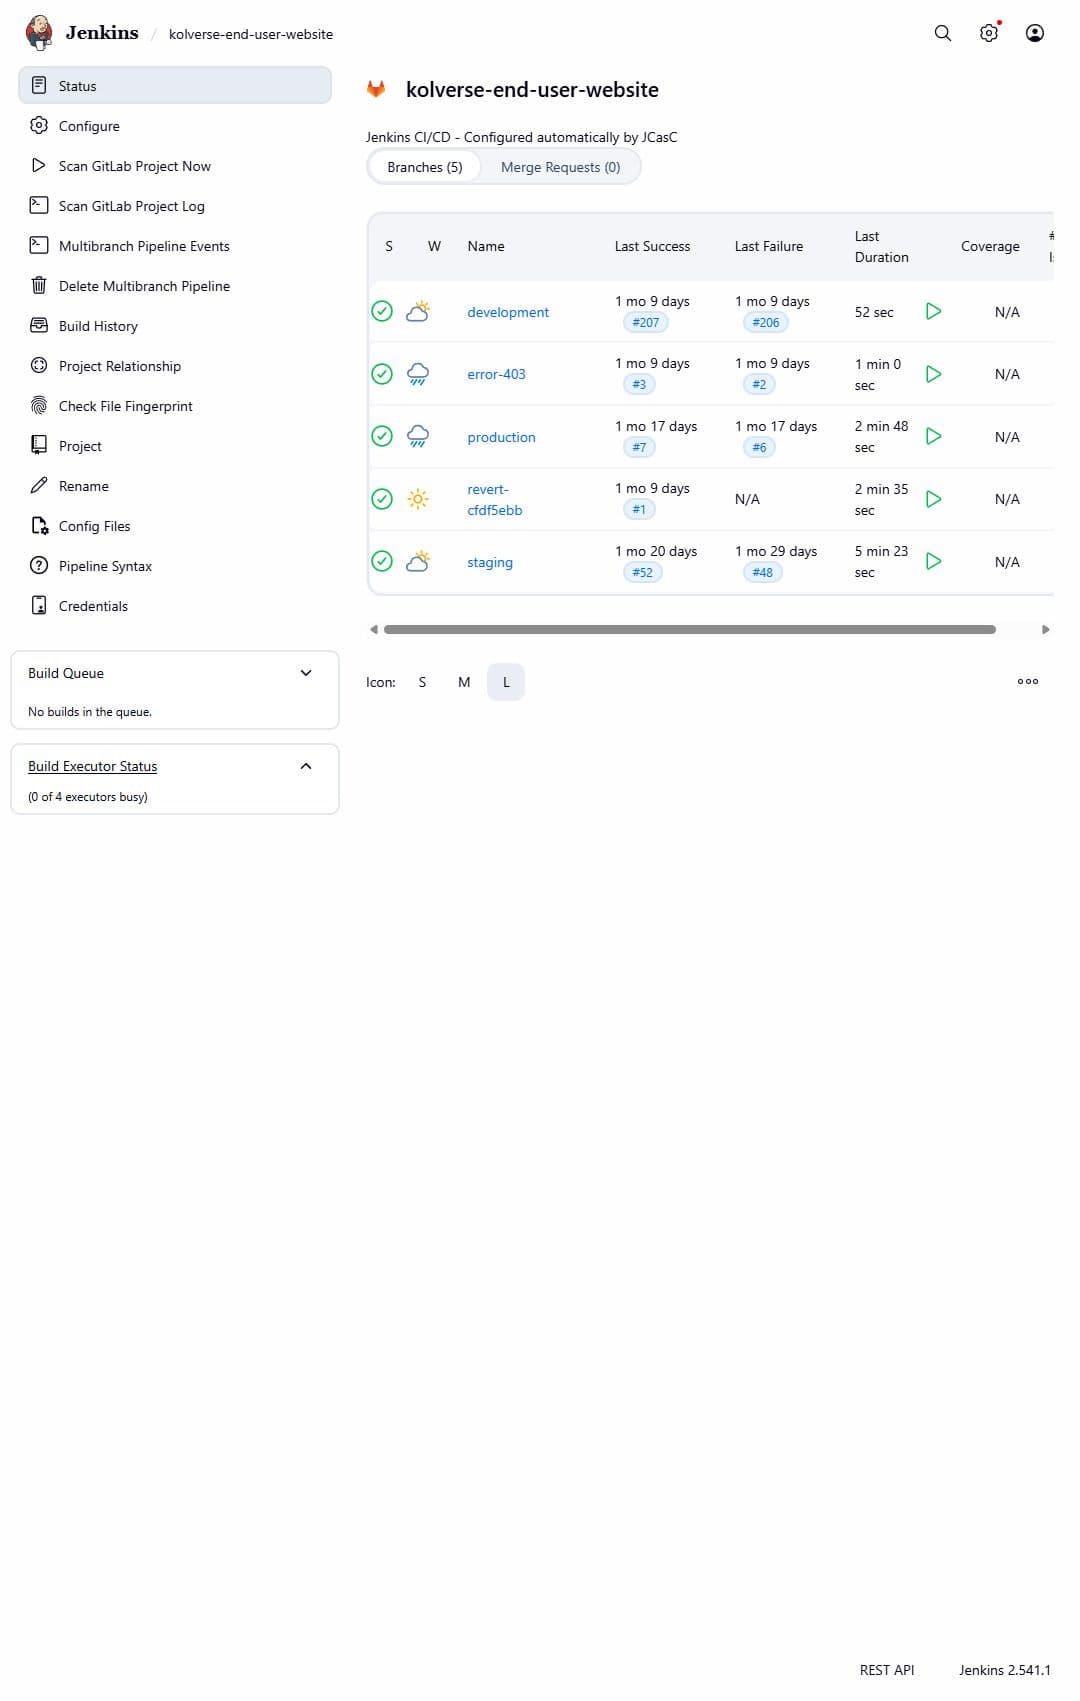Switch to Branches (5) tab
Image resolution: width=1080 pixels, height=1701 pixels.
click(425, 167)
